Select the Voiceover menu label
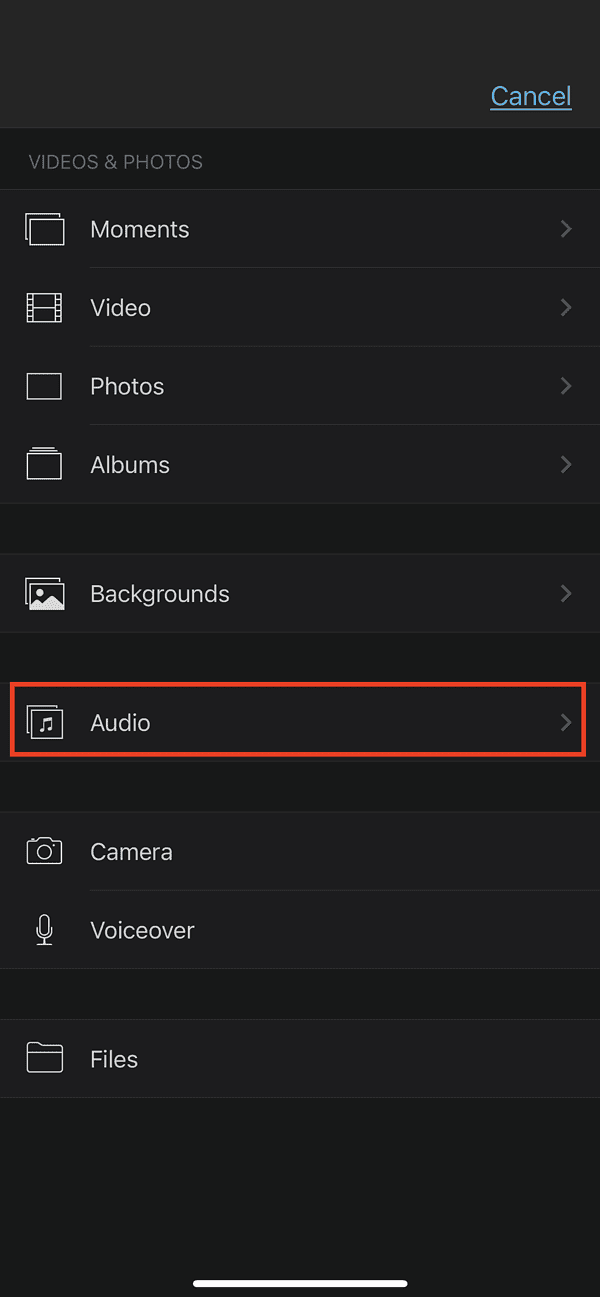Viewport: 600px width, 1297px height. pos(142,930)
